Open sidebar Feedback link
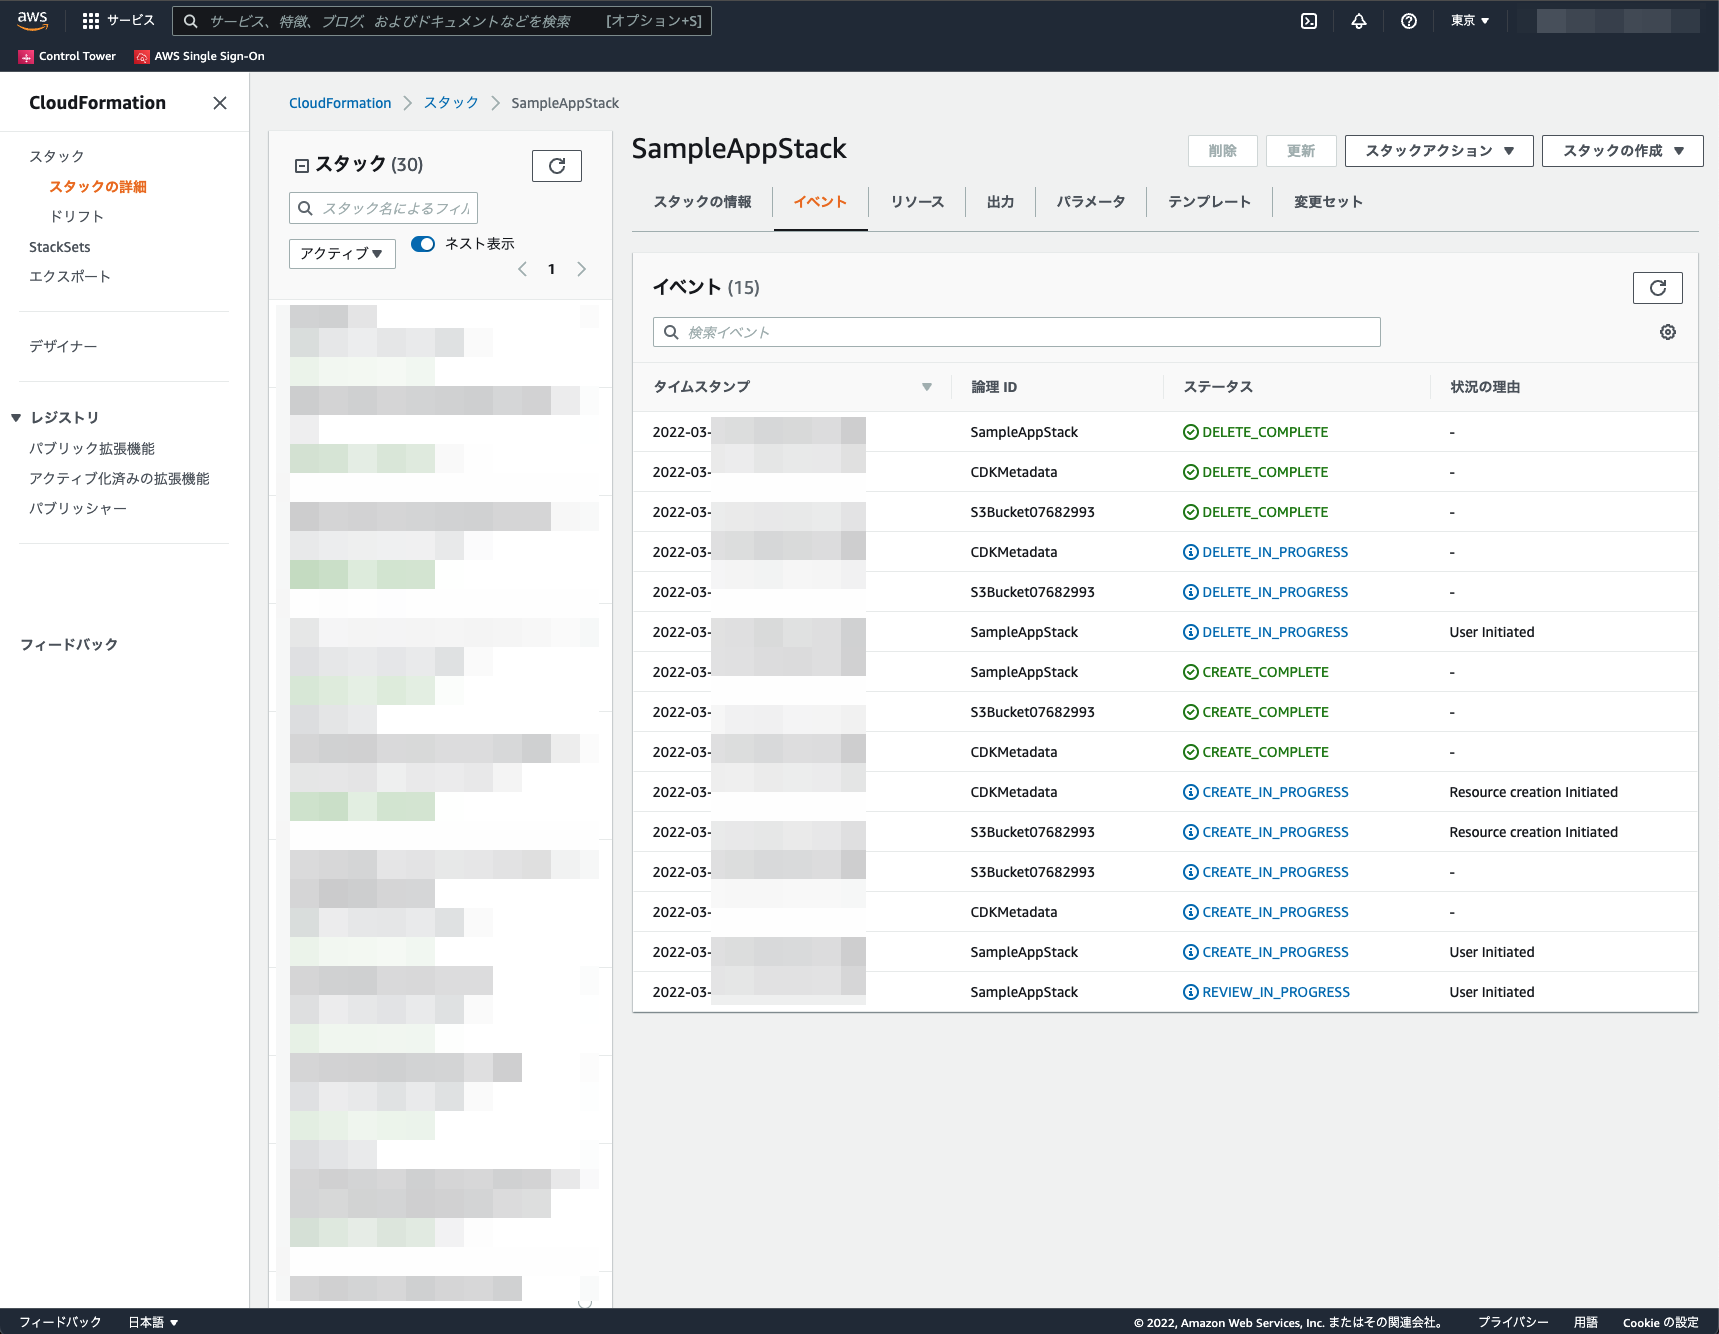This screenshot has width=1719, height=1334. click(x=69, y=645)
